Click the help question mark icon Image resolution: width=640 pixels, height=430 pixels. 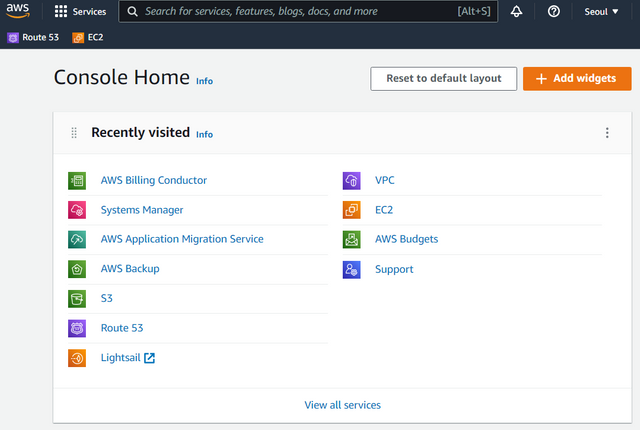tap(553, 11)
